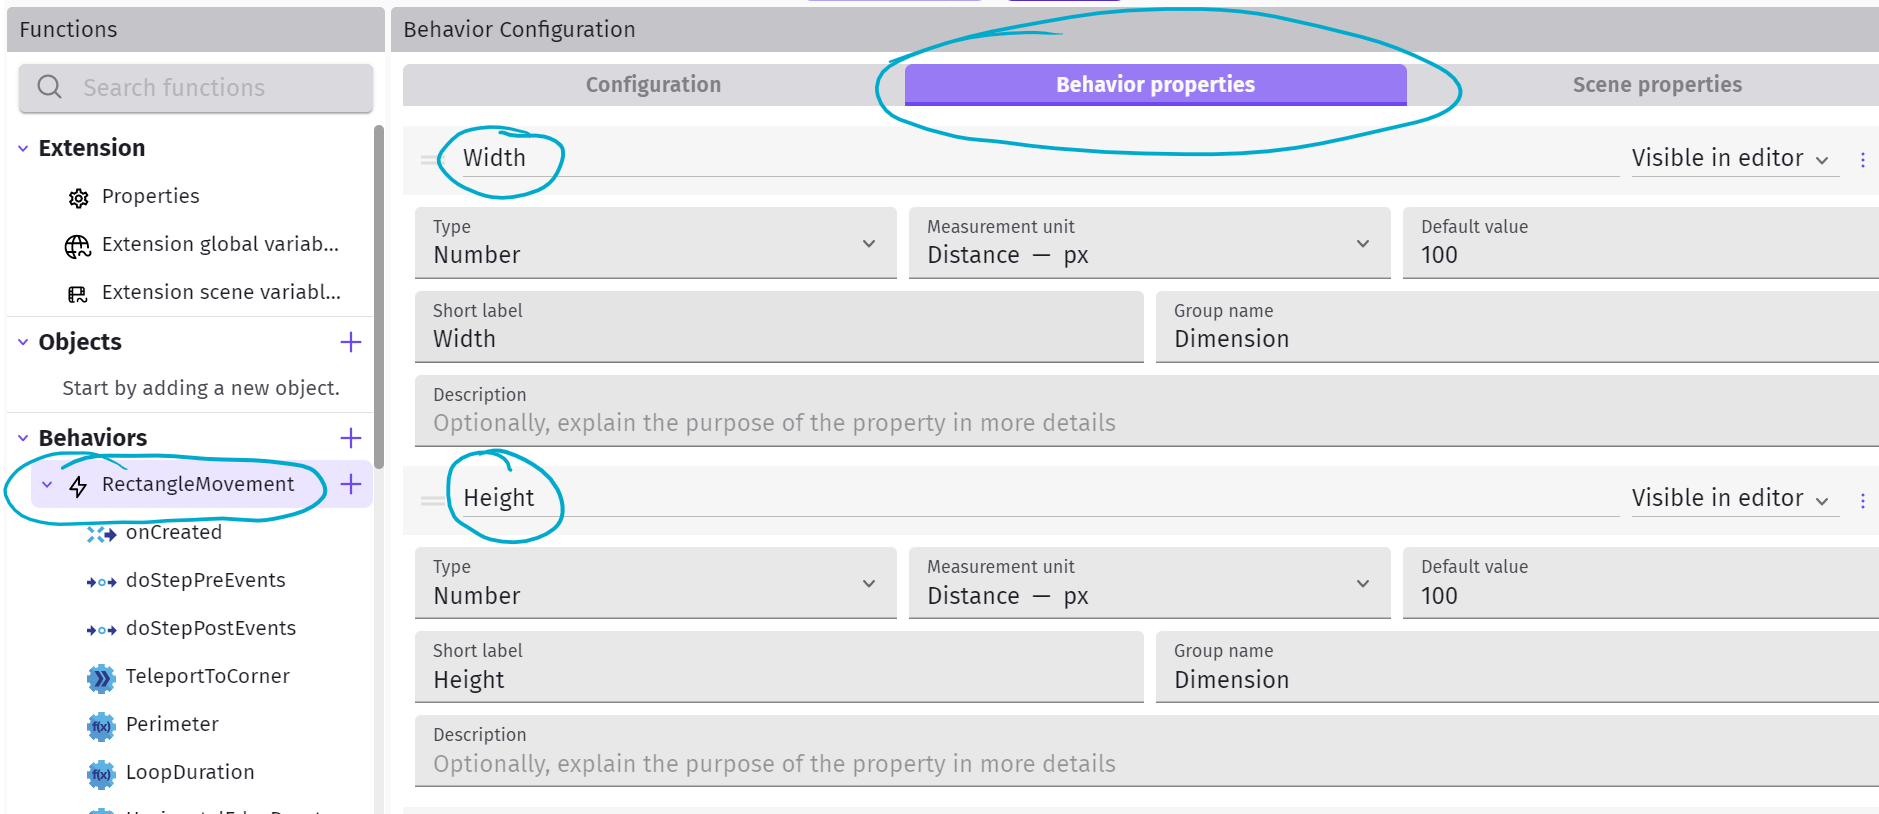1879x814 pixels.
Task: Open Height property three-dot menu
Action: point(1862,500)
